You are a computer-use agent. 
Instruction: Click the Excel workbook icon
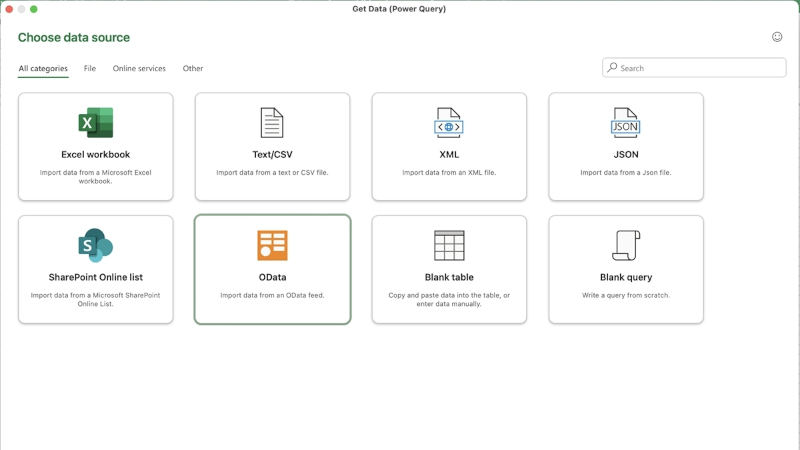pyautogui.click(x=95, y=122)
